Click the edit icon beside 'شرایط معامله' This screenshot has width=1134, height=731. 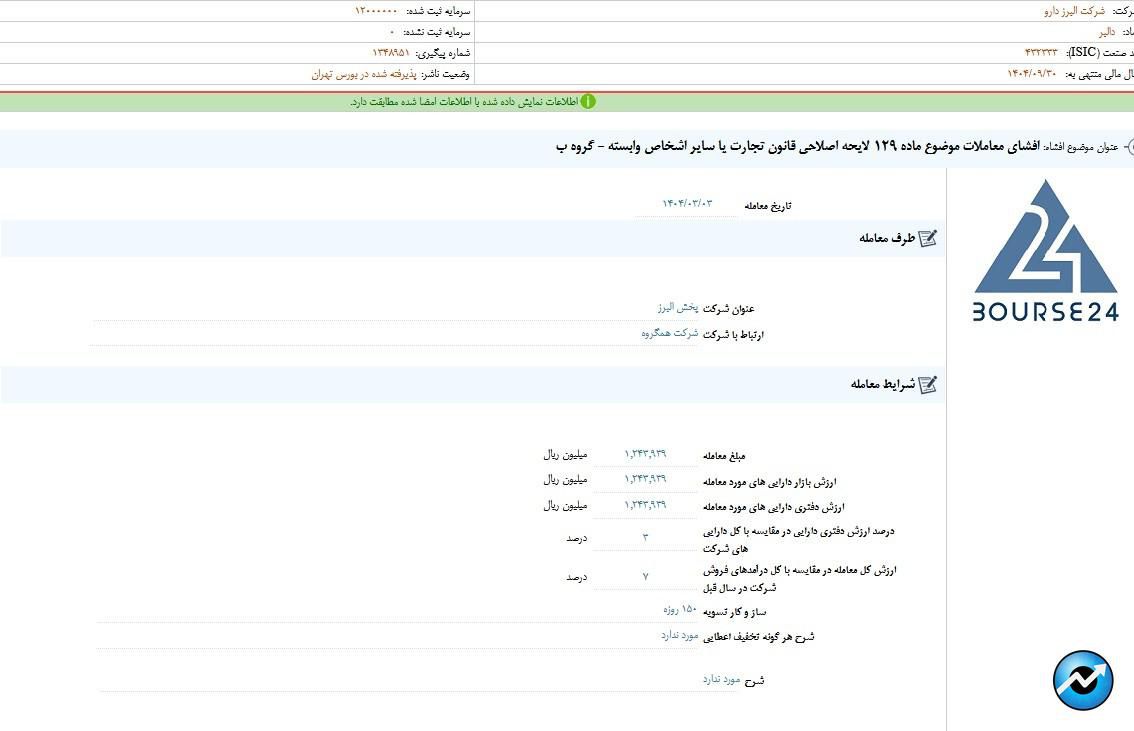pyautogui.click(x=928, y=385)
